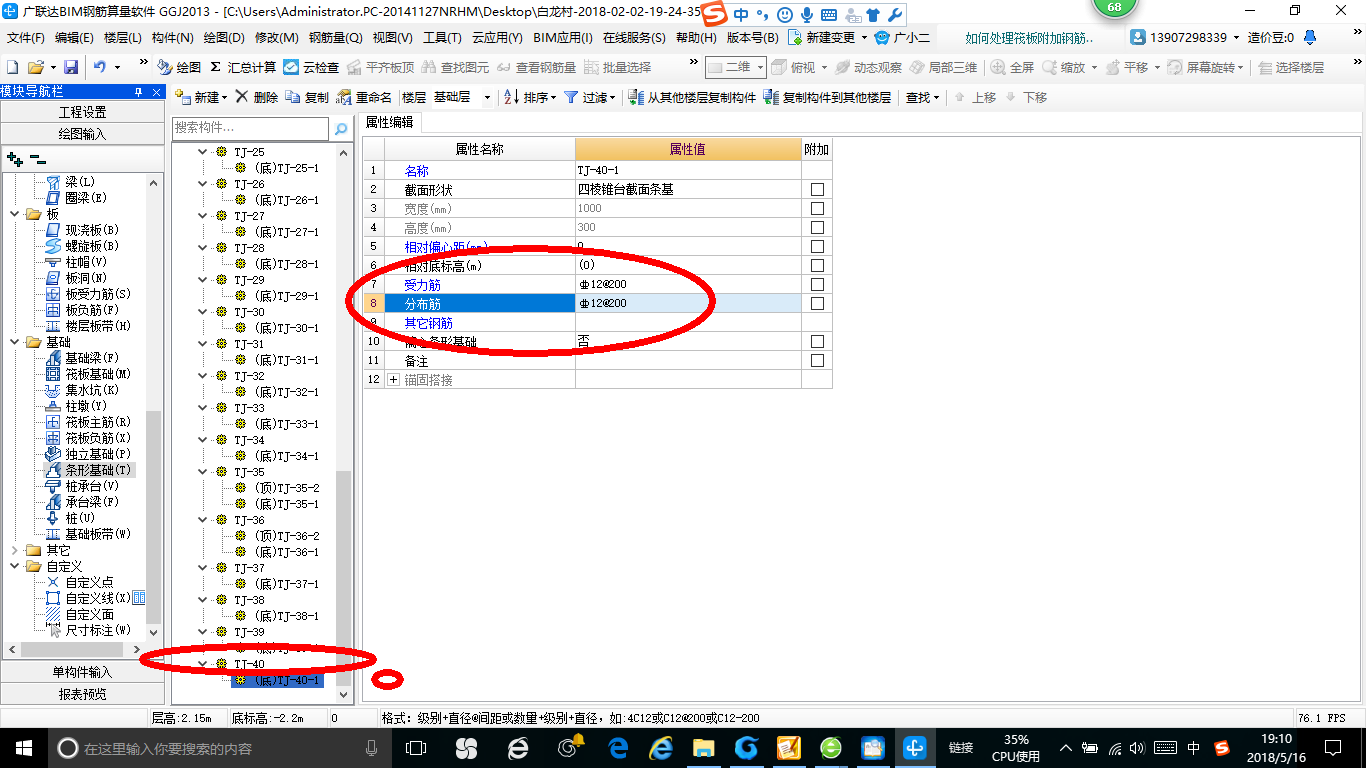Run 汇总计算 from the toolbar
The image size is (1366, 768).
point(243,67)
